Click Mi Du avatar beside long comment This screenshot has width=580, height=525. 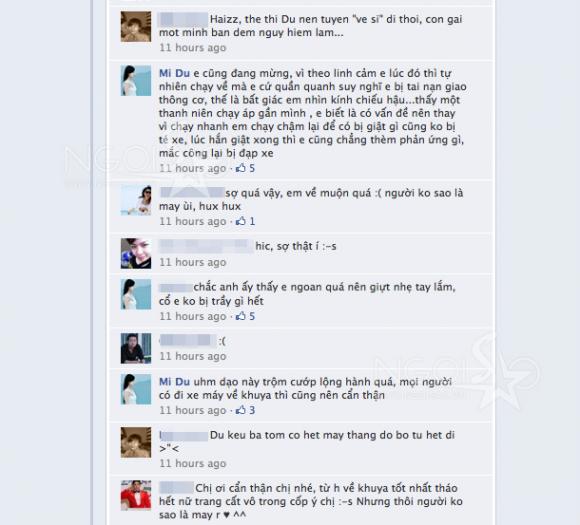coord(136,81)
